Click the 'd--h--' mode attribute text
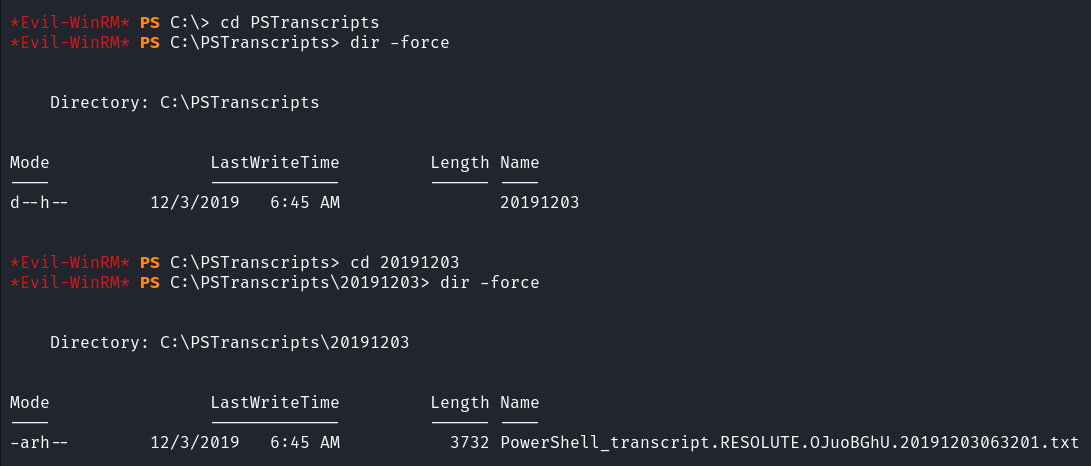The width and height of the screenshot is (1091, 466). [40, 203]
